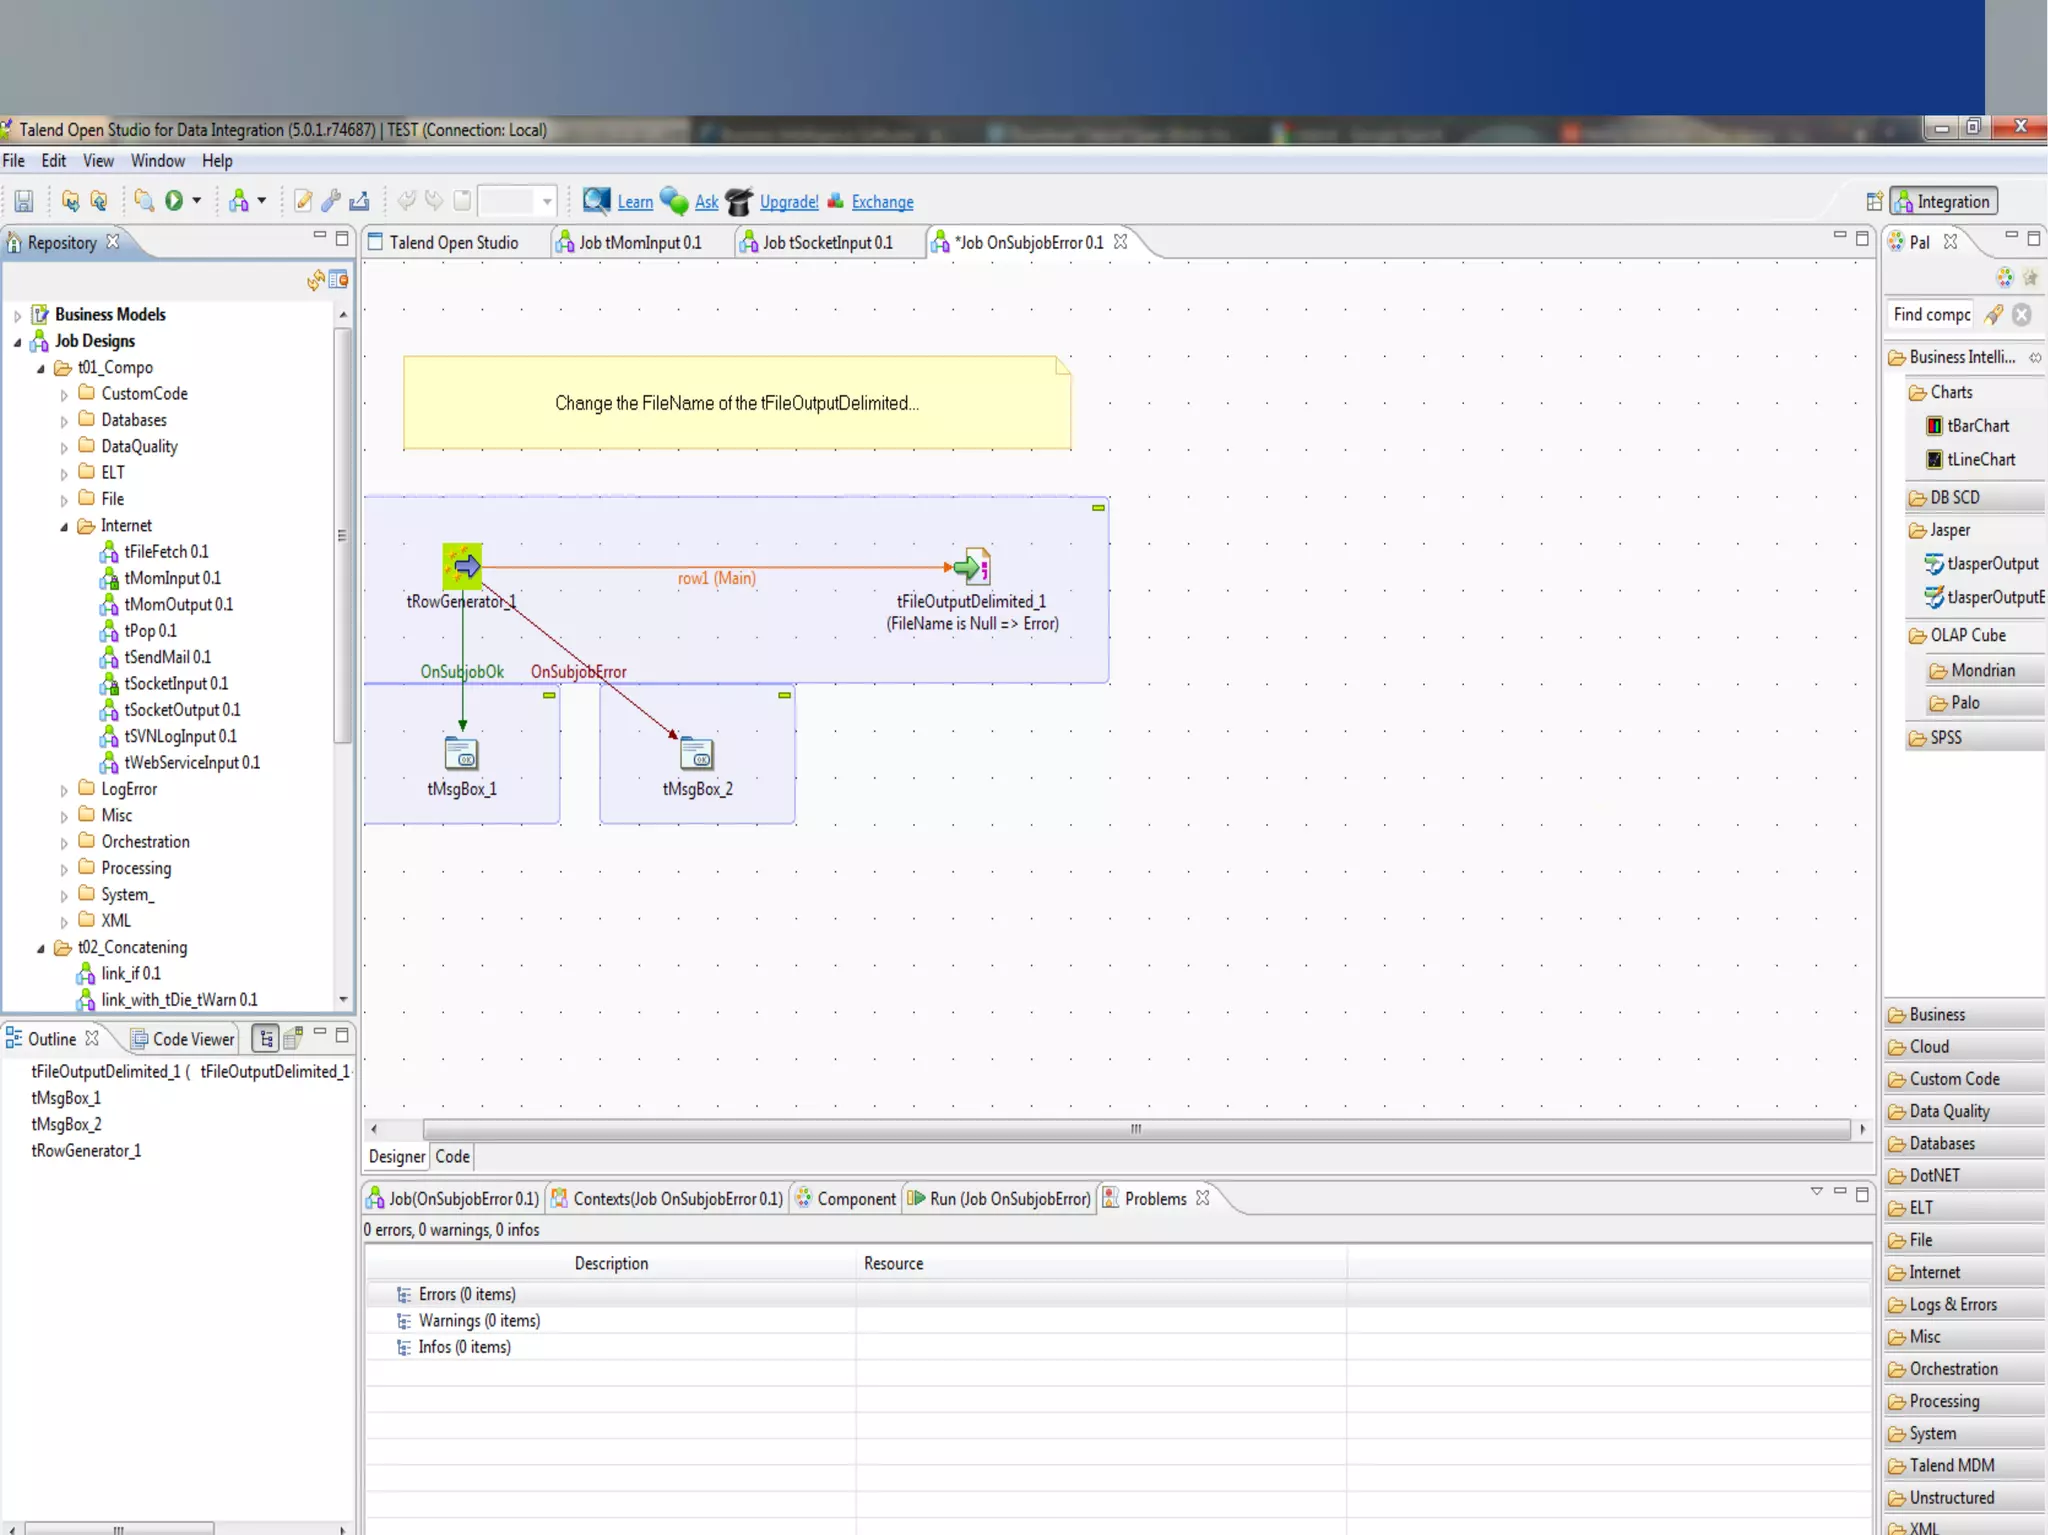Click the tMsgBox_2 component icon
Image resolution: width=2048 pixels, height=1535 pixels.
pos(697,753)
